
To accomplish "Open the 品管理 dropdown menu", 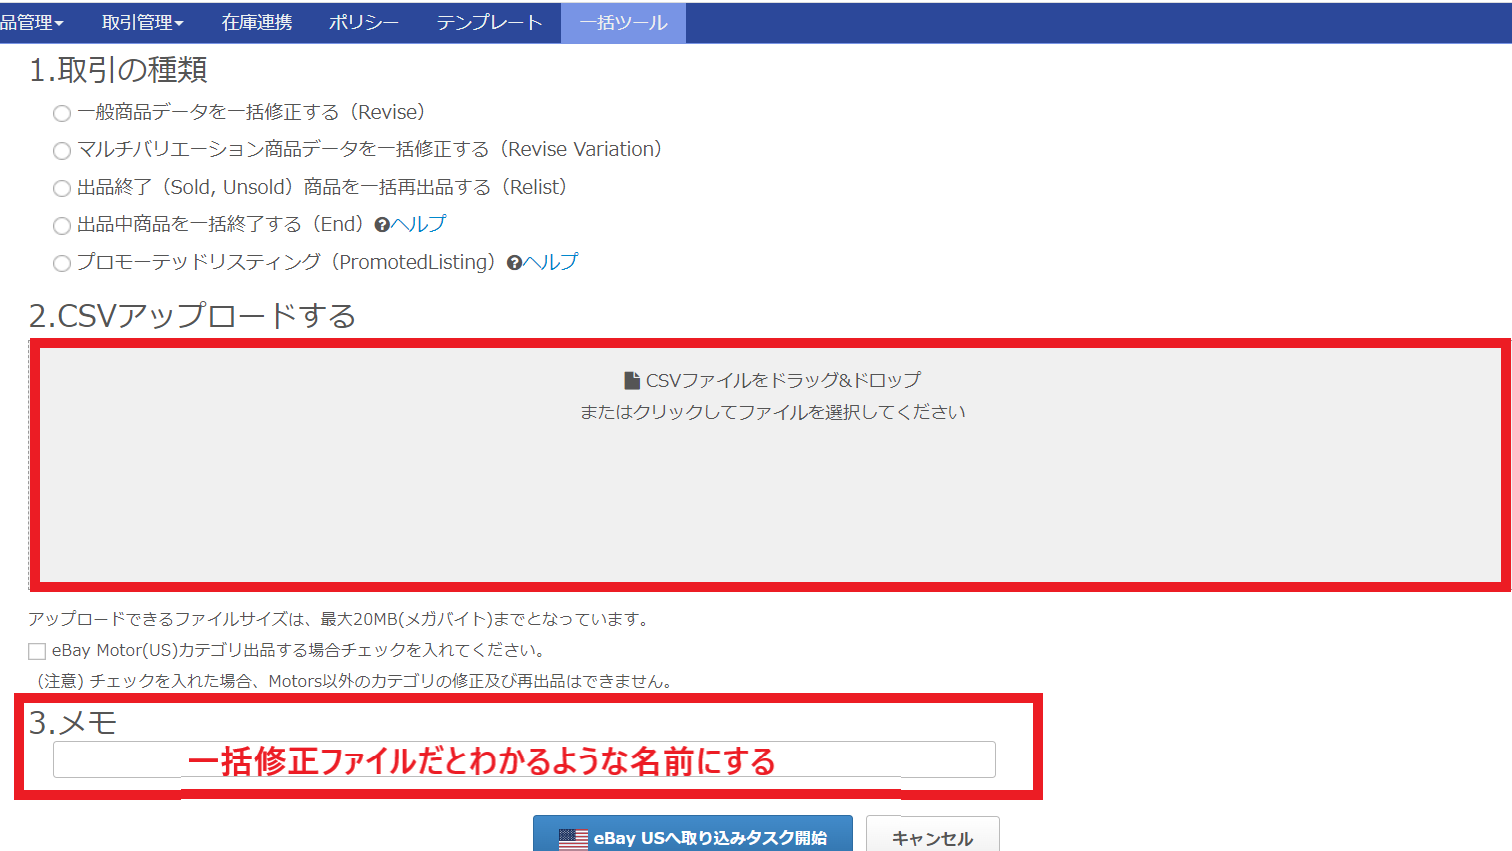I will tap(32, 23).
